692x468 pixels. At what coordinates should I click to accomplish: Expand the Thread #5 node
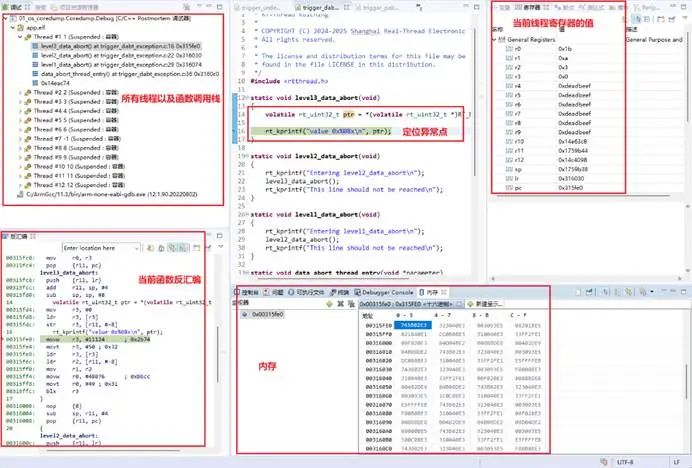[x=20, y=120]
